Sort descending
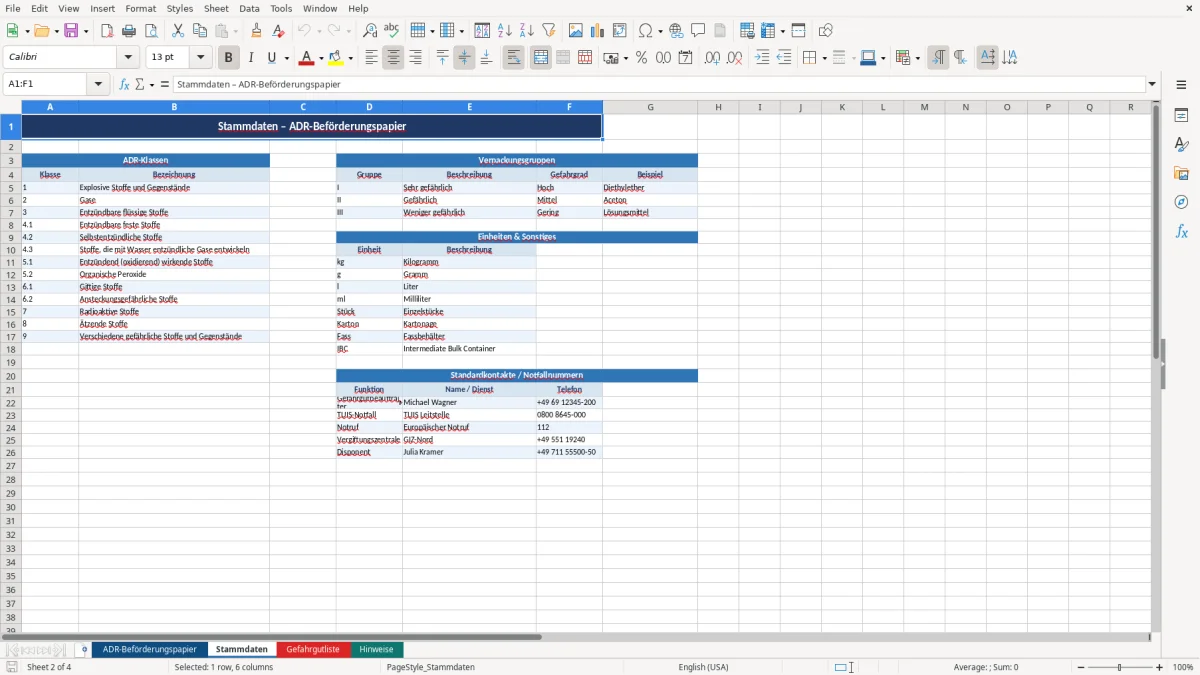Viewport: 1200px width, 675px height. coord(527,31)
